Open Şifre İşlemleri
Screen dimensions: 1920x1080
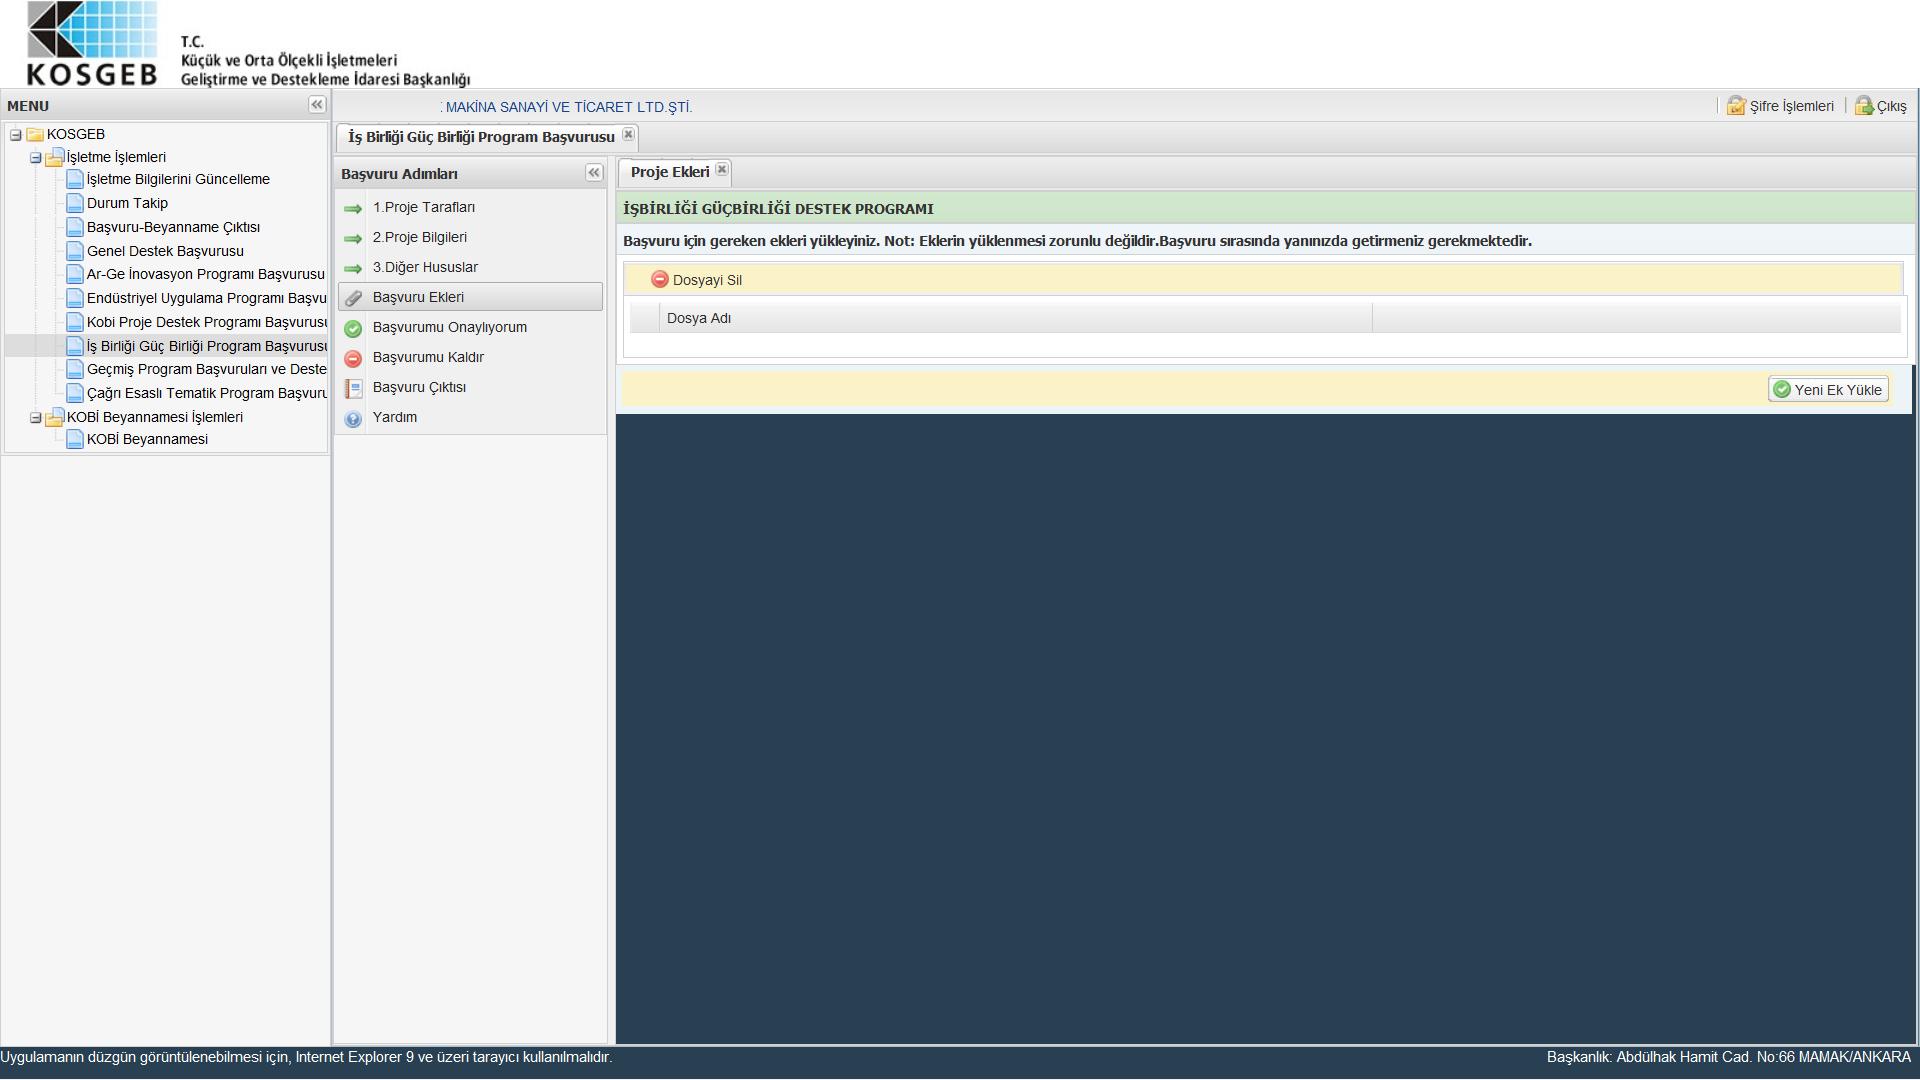point(1781,106)
